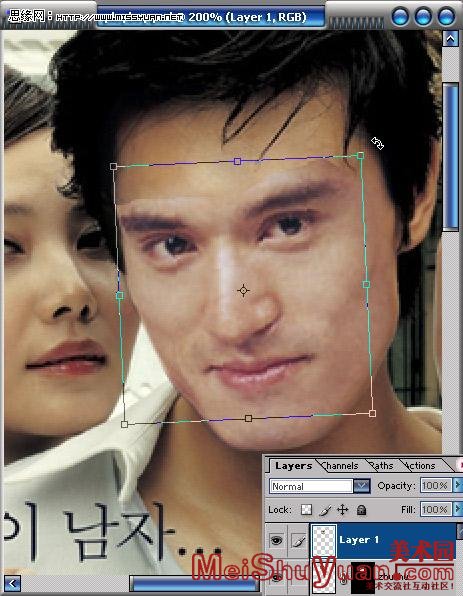The image size is (463, 596).
Task: Enable Lock image pixels brush icon
Action: (x=324, y=510)
